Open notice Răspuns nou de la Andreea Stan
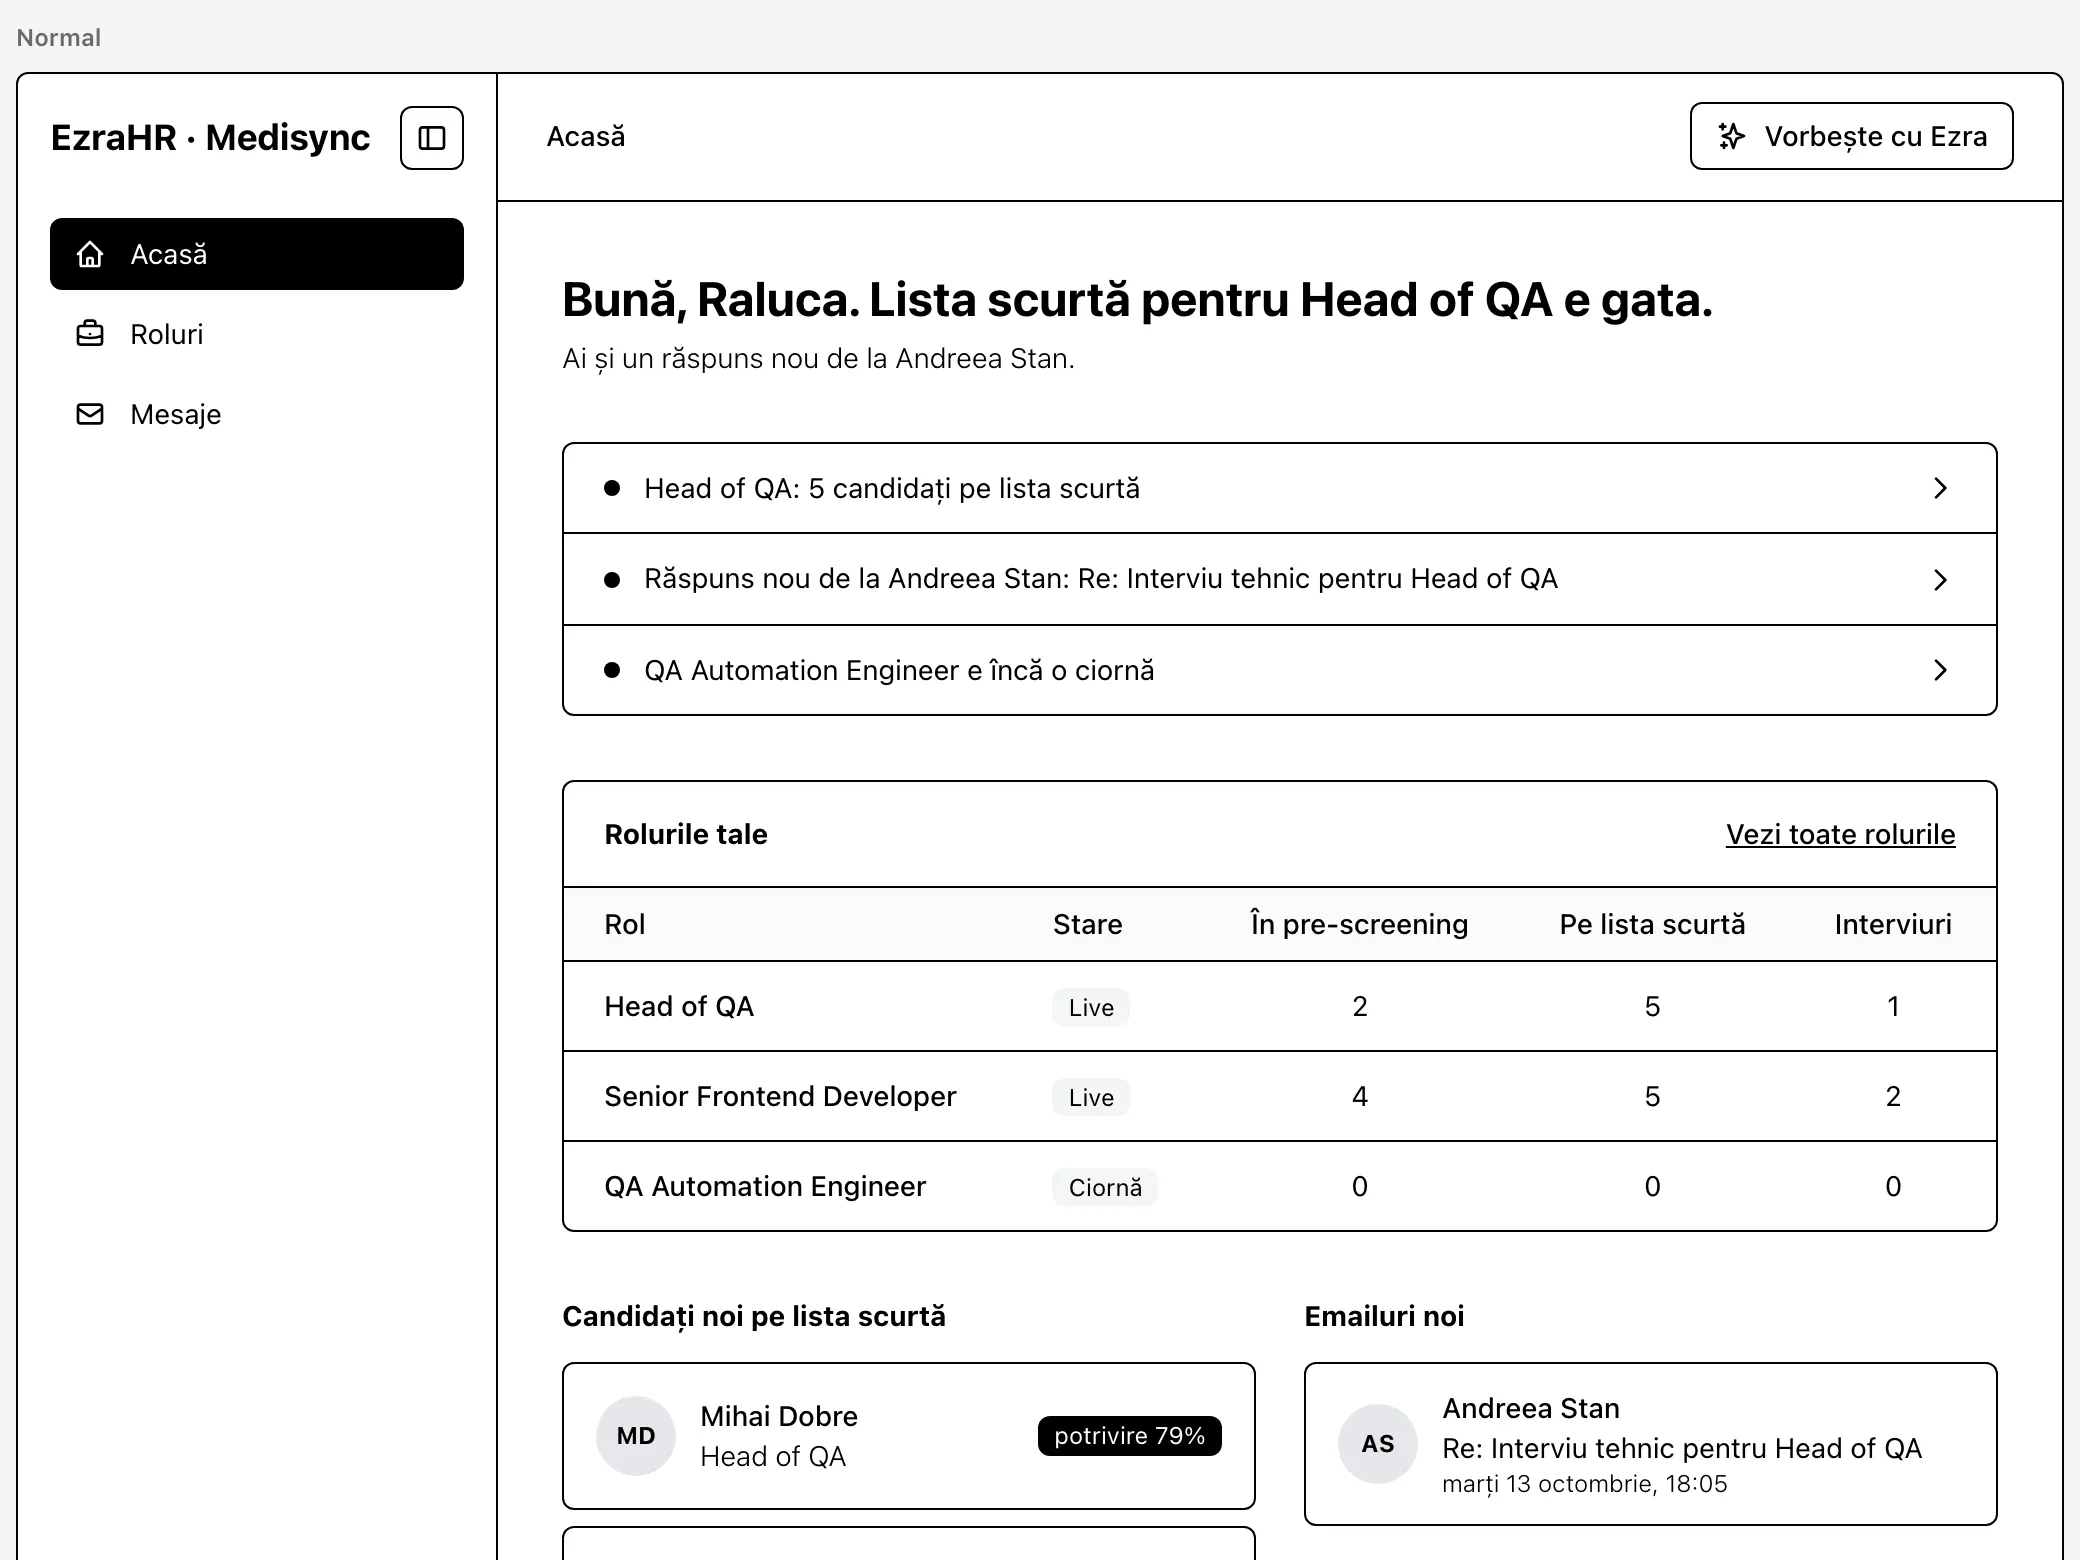The image size is (2080, 1560). pyautogui.click(x=1279, y=579)
